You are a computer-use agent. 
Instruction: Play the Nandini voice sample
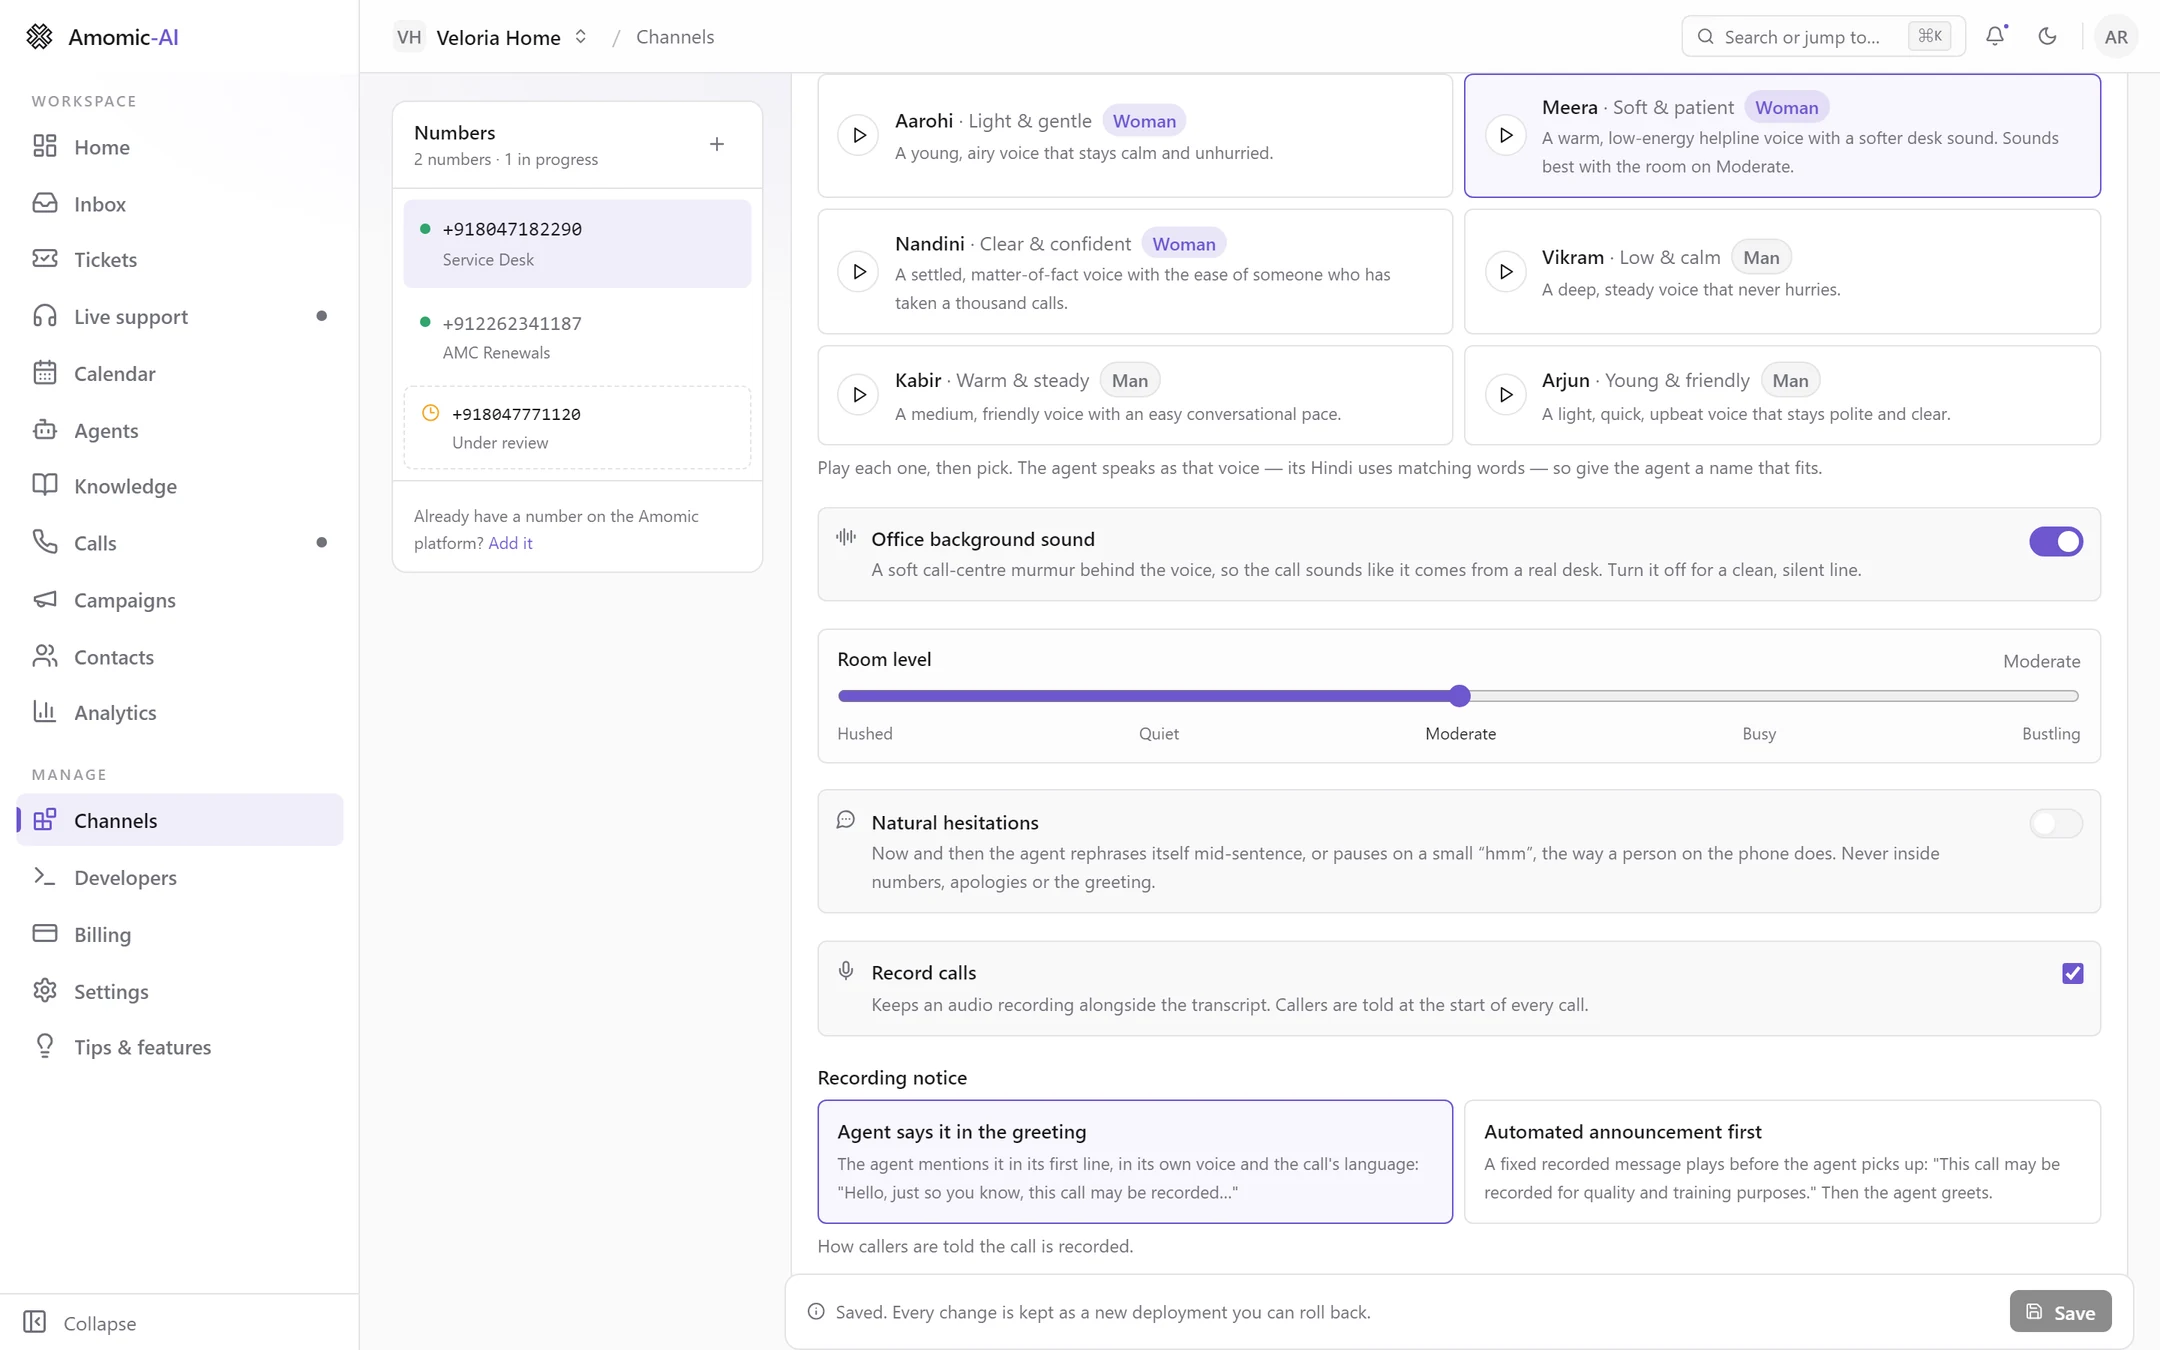(x=858, y=272)
